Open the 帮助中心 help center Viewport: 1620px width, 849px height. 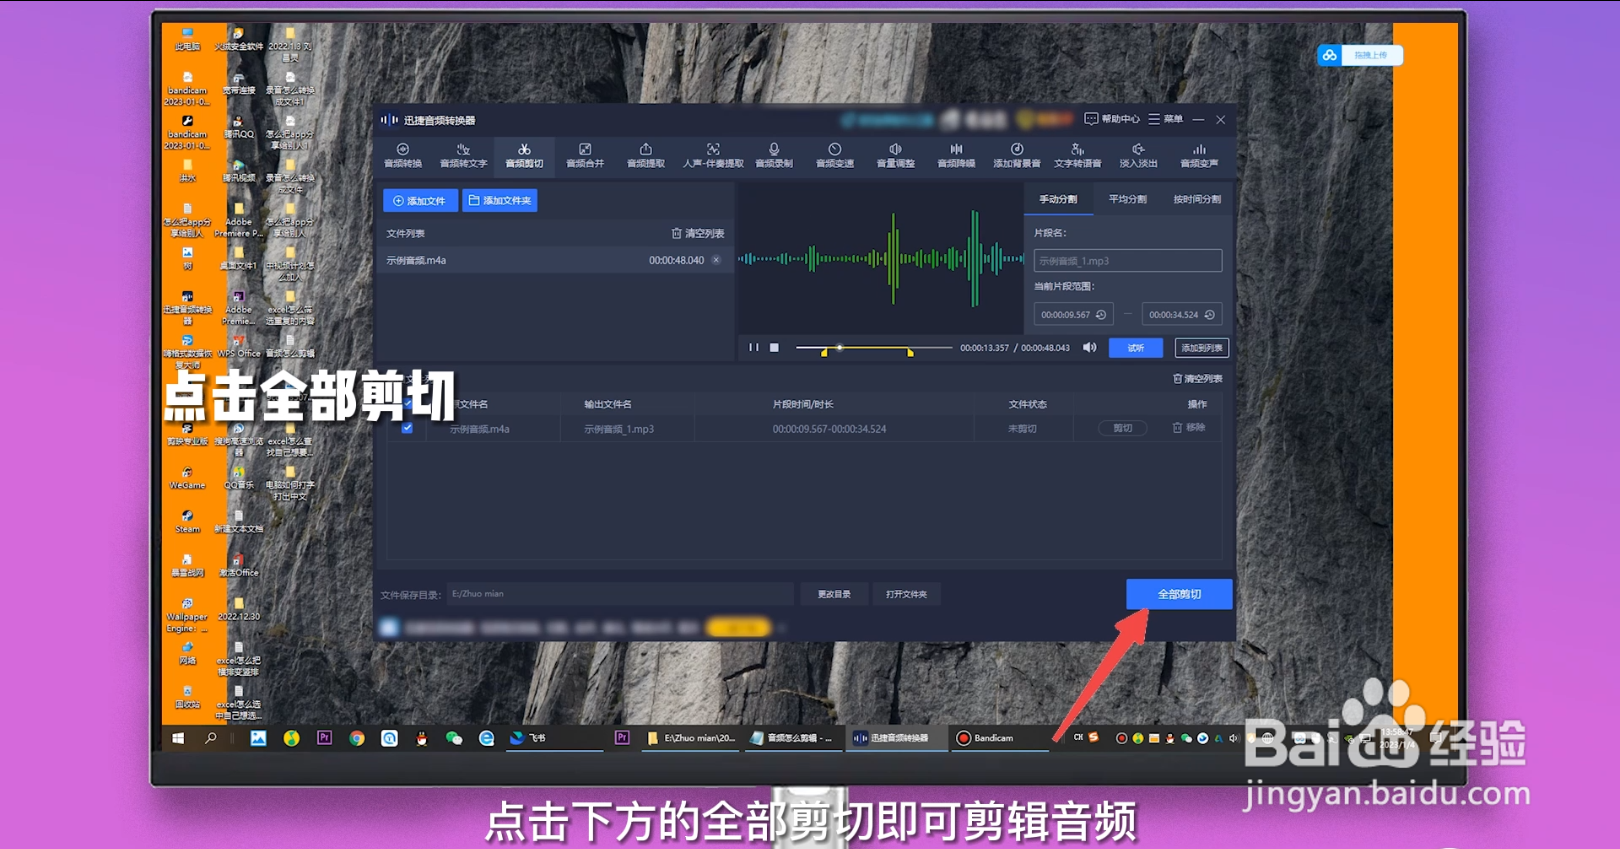coord(1112,119)
